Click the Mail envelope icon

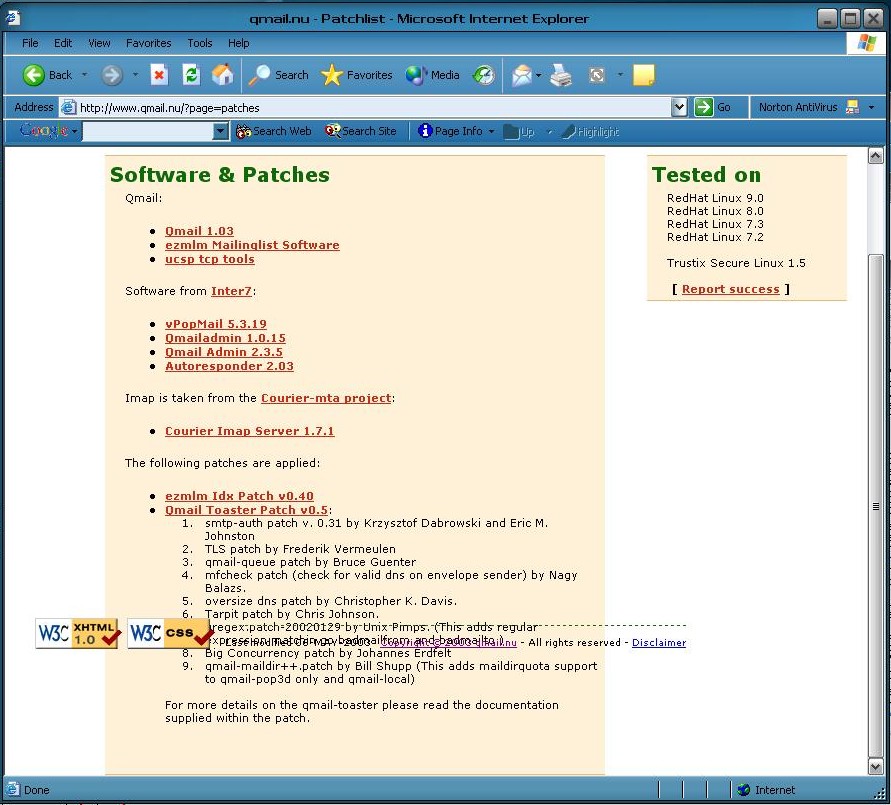point(522,75)
